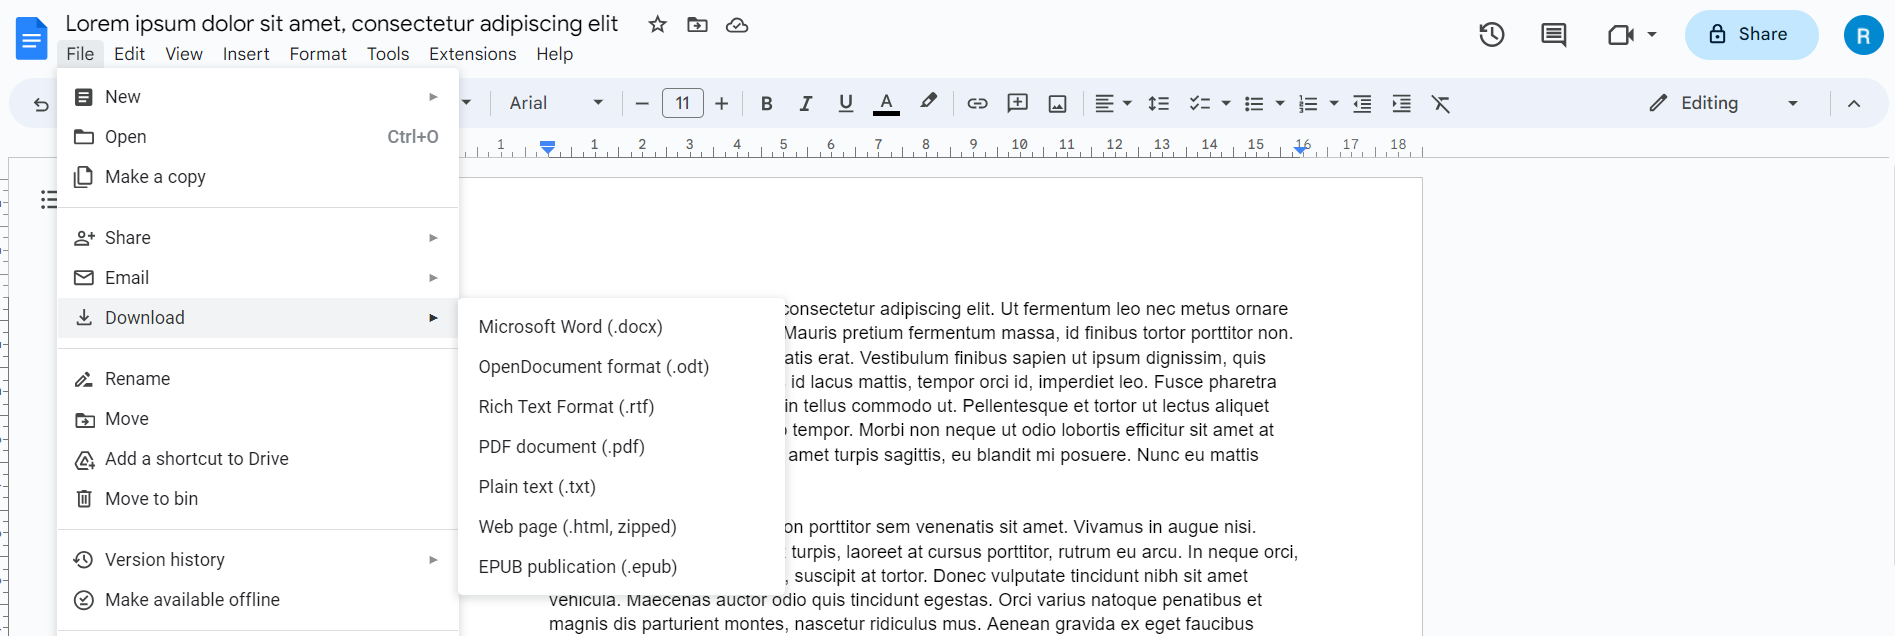Open the Edit menu
This screenshot has width=1895, height=636.
129,54
